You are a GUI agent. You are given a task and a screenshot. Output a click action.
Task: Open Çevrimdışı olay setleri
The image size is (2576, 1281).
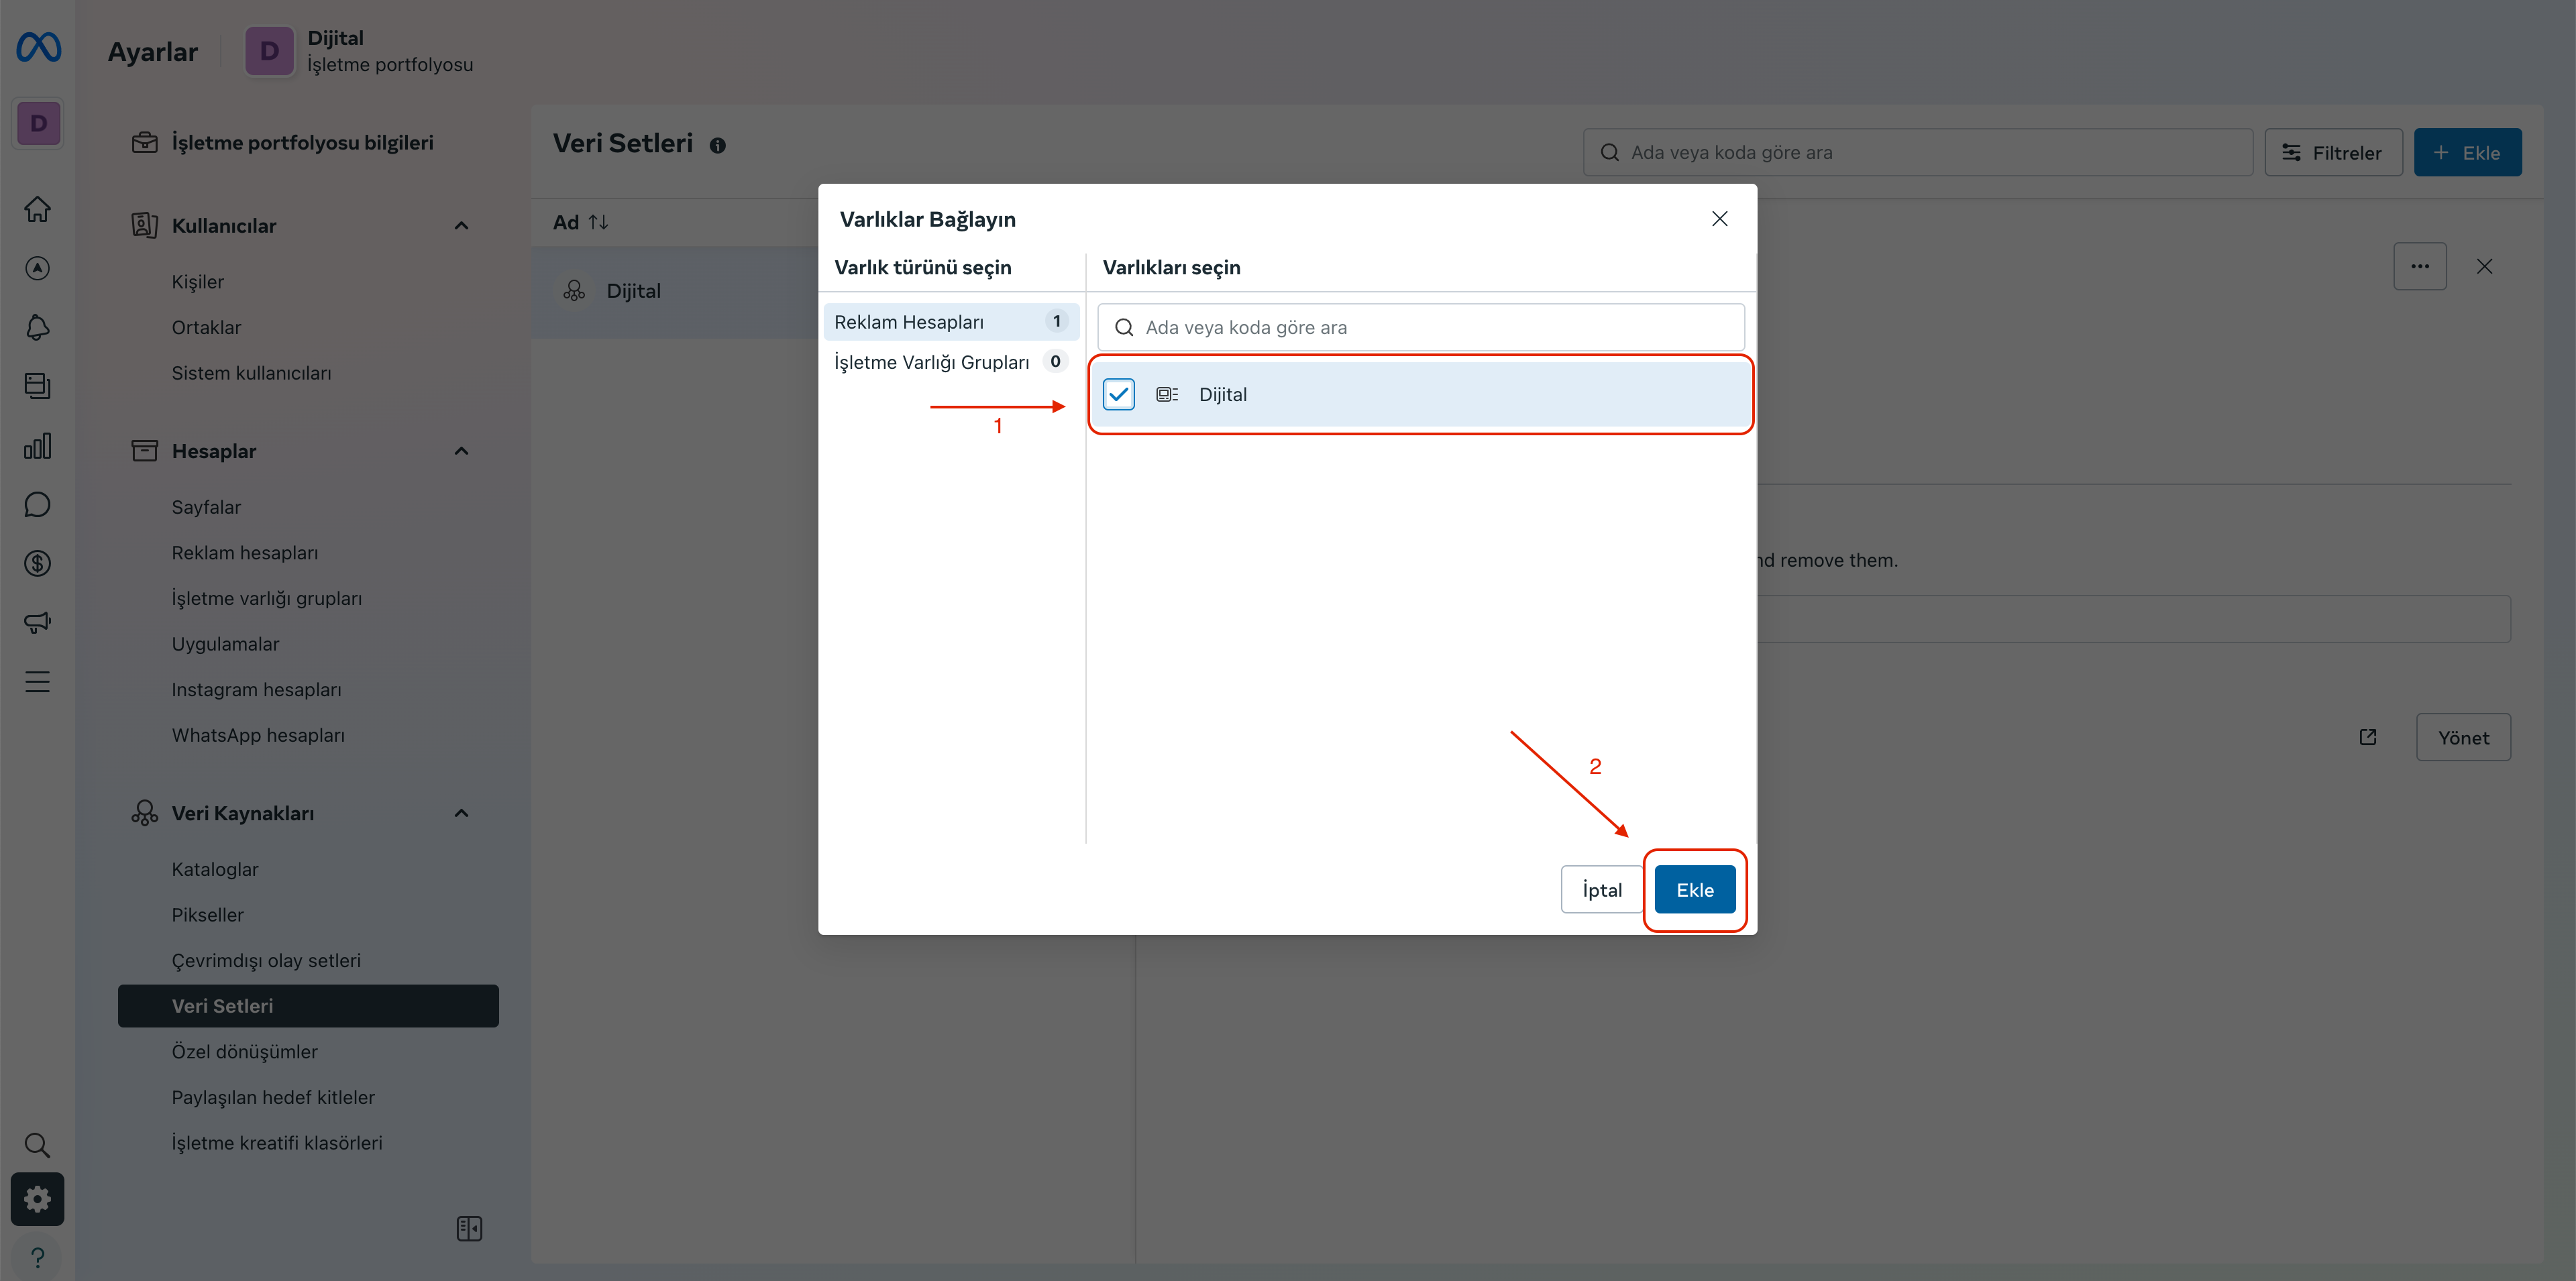266,960
